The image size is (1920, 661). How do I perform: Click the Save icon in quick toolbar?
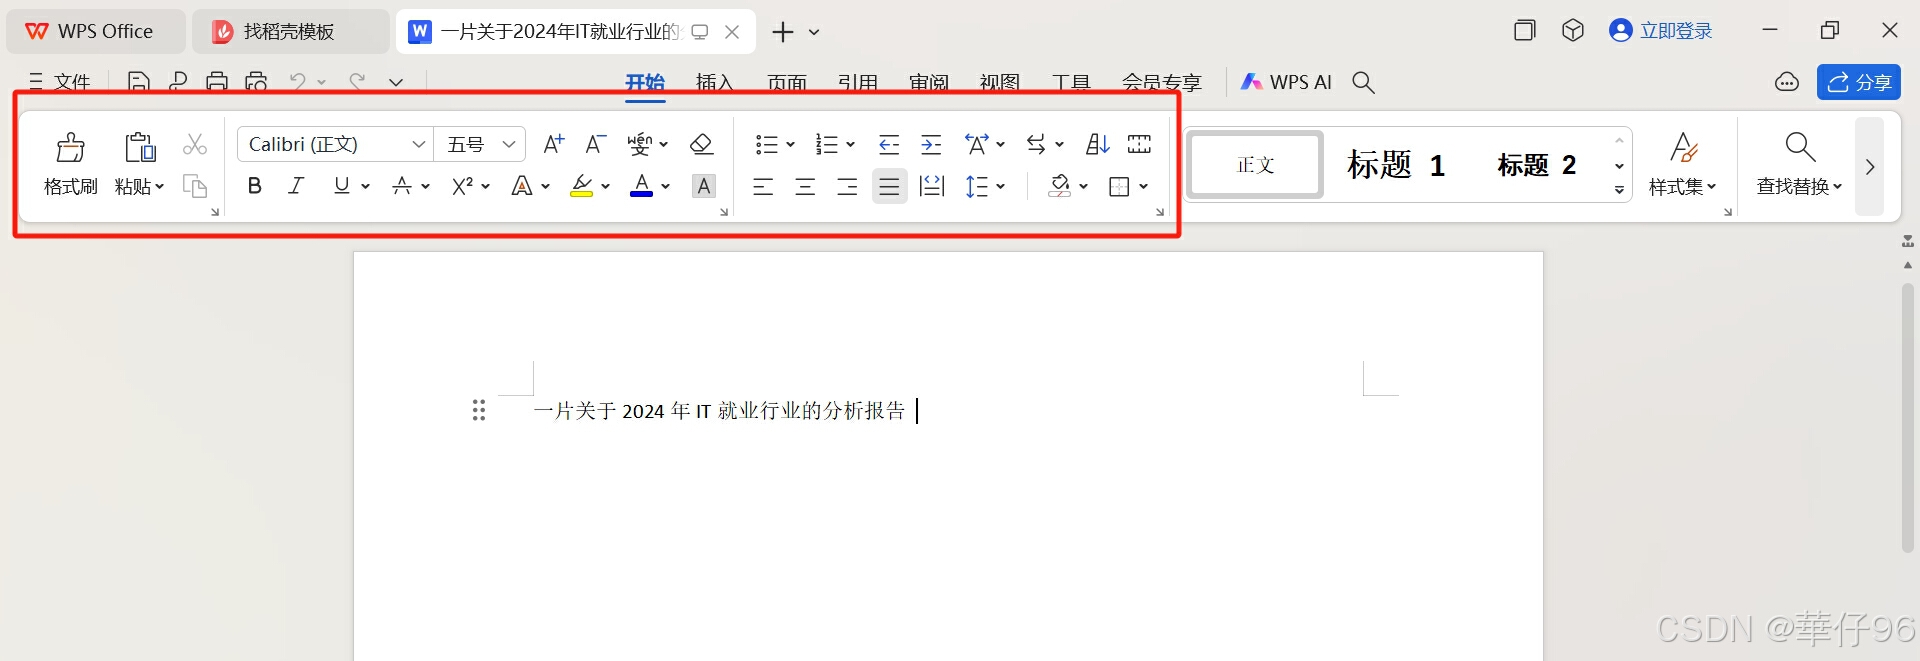click(139, 83)
